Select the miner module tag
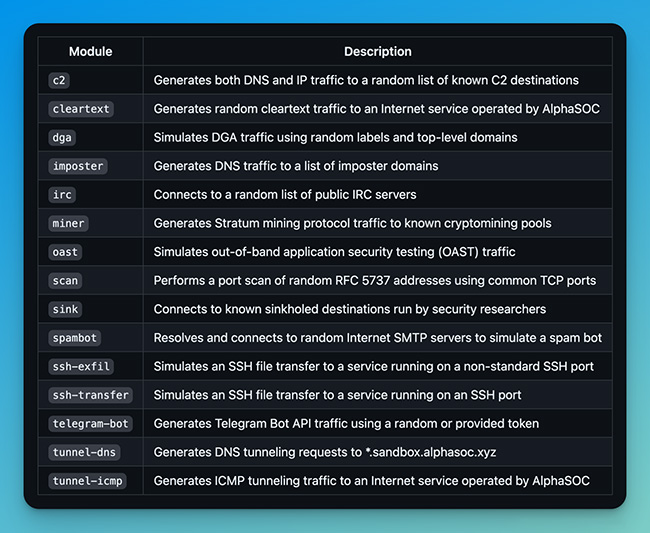Image resolution: width=650 pixels, height=533 pixels. (x=68, y=223)
